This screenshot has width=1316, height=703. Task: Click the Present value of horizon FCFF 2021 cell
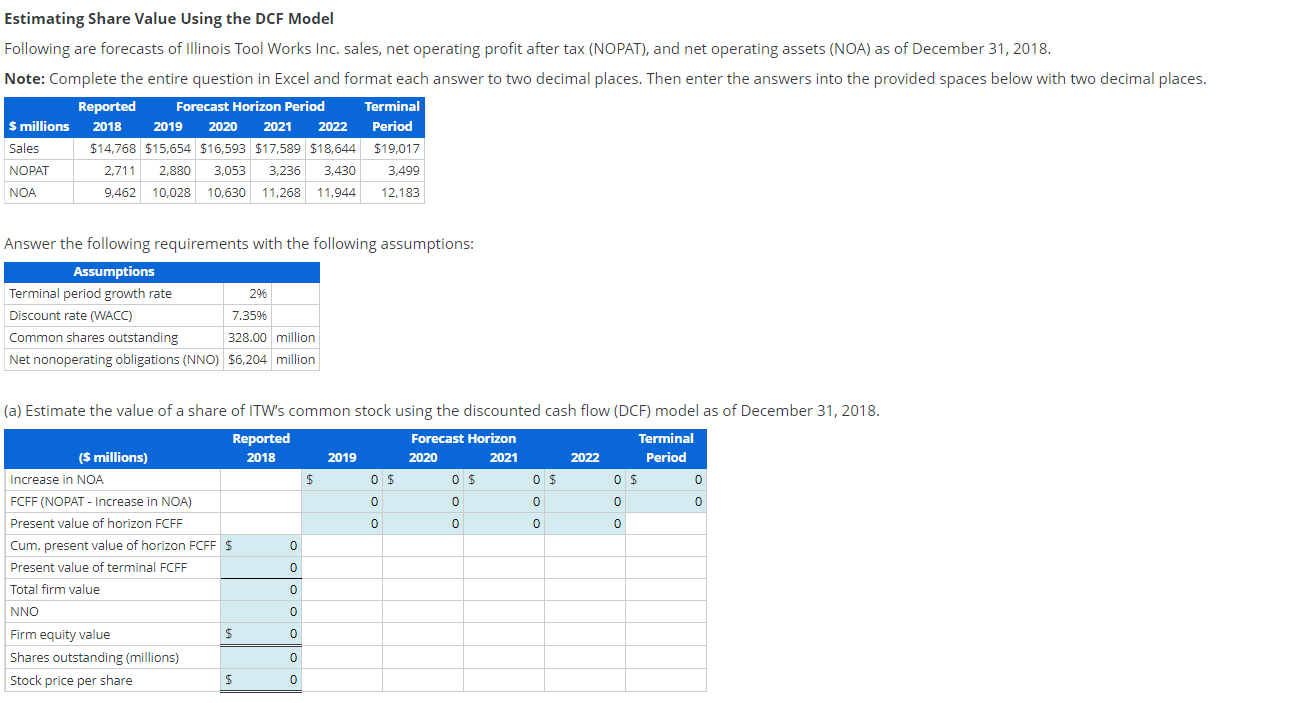[505, 523]
